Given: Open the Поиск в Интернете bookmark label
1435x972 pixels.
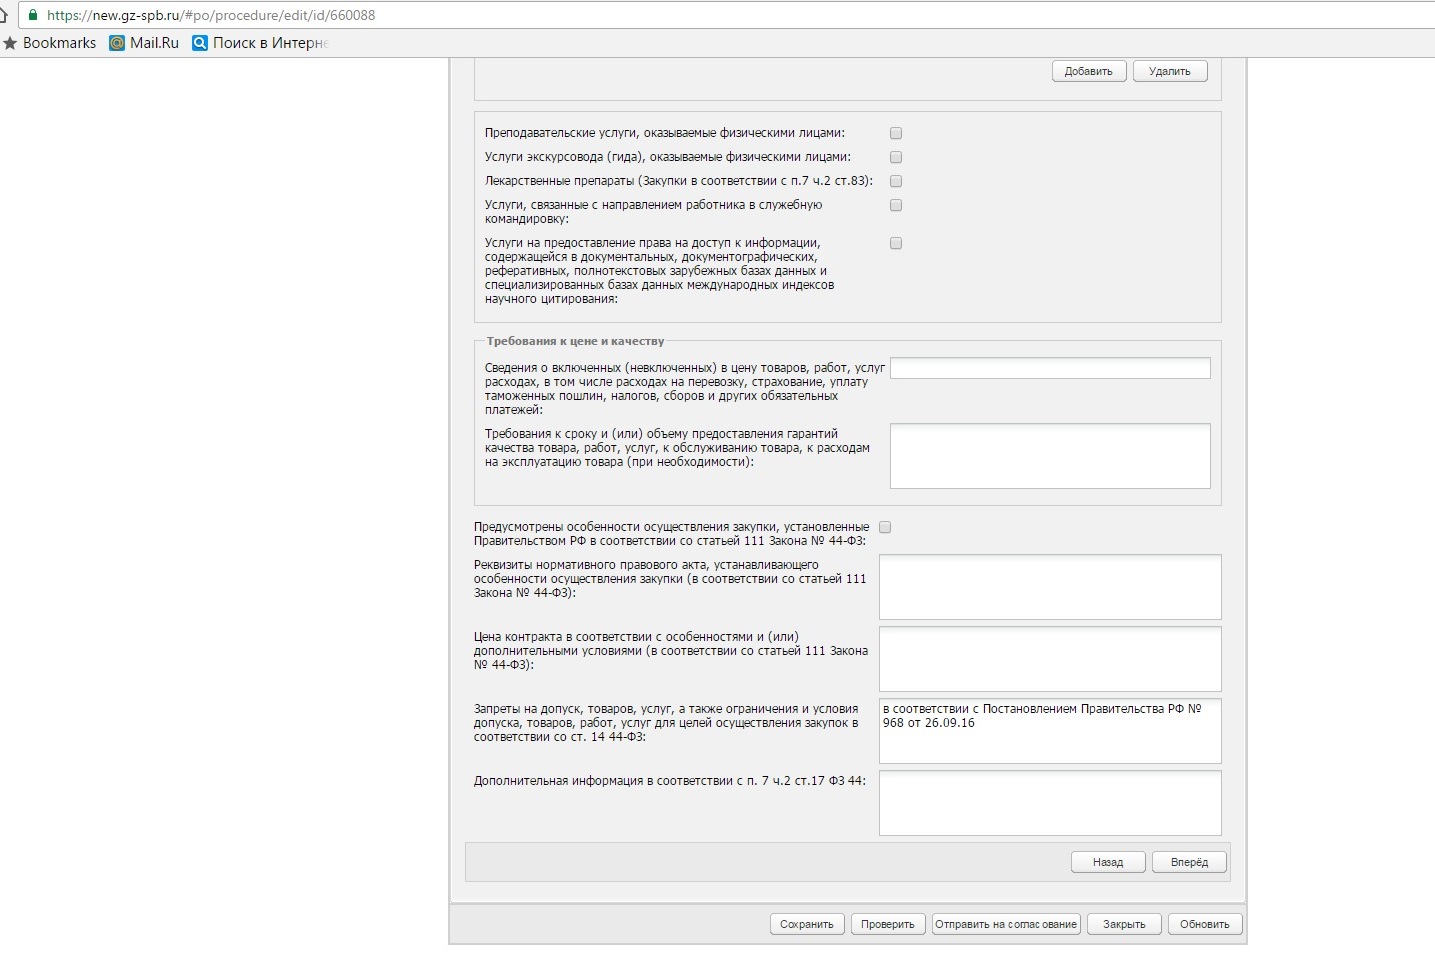Looking at the screenshot, I should click(270, 43).
